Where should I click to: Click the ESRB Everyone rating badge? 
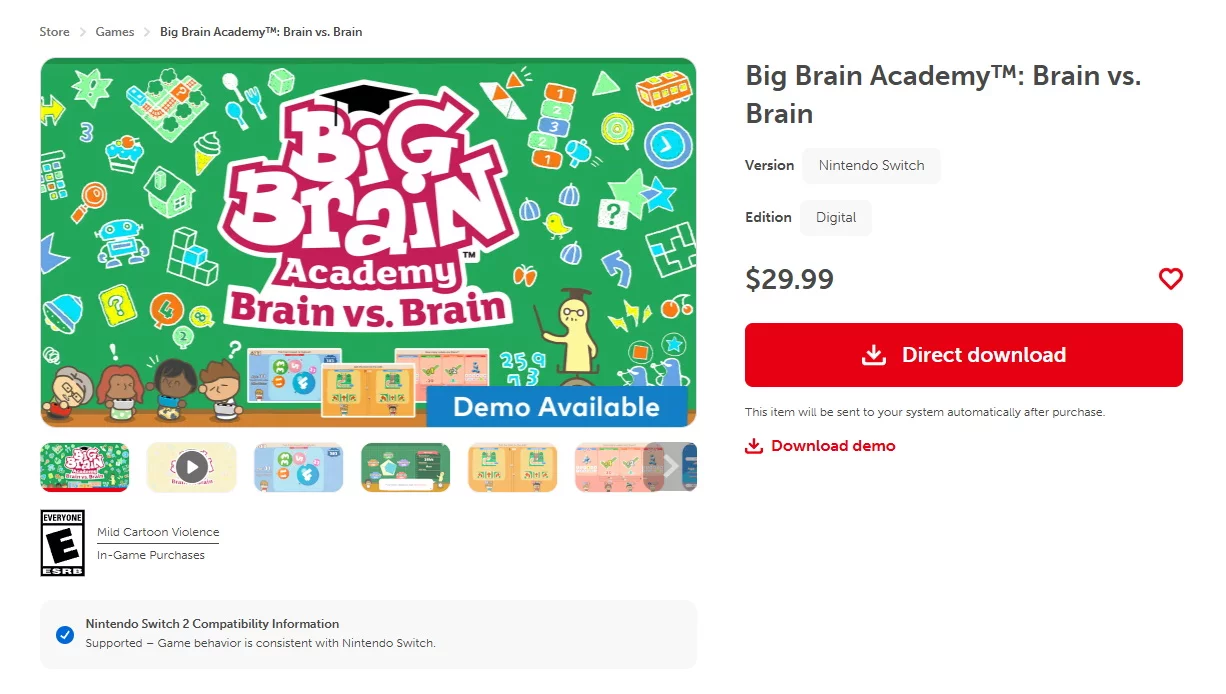pyautogui.click(x=62, y=543)
